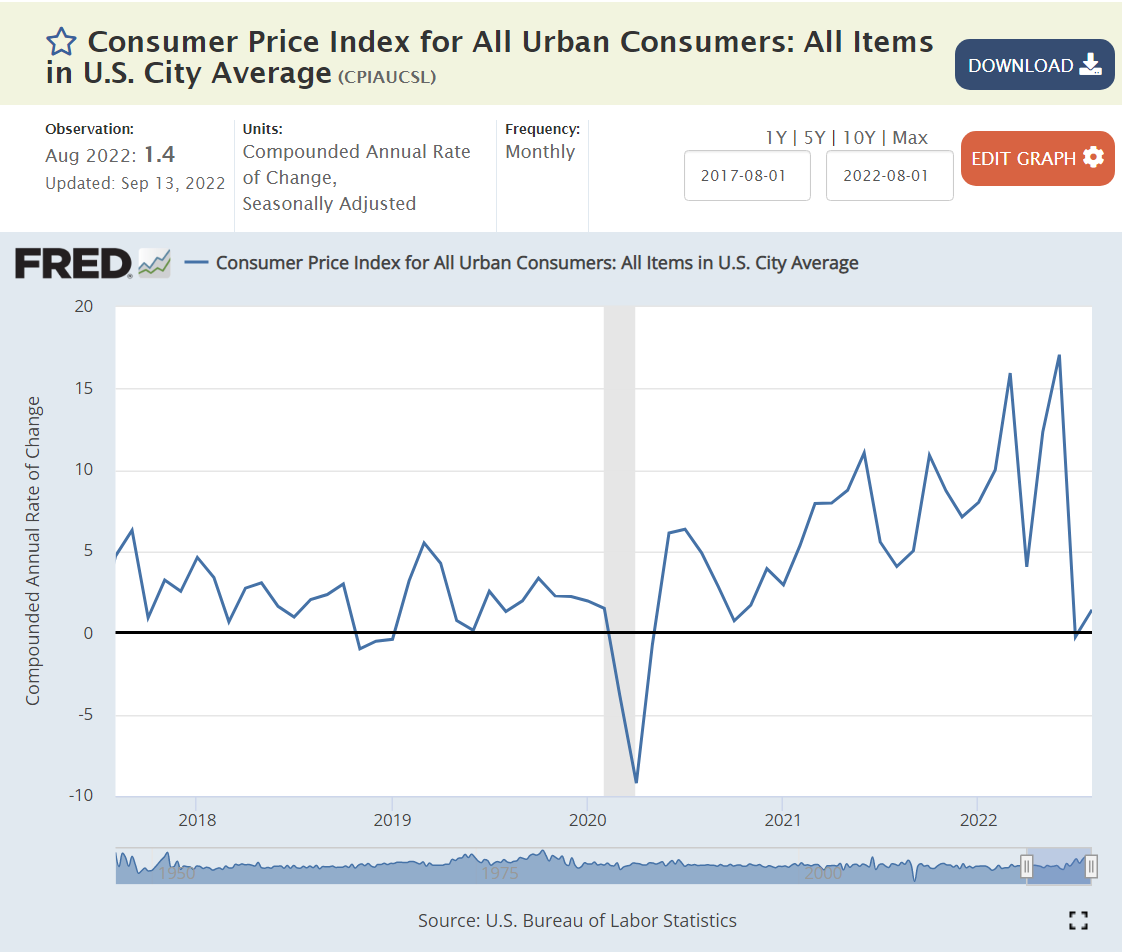
Task: Click the right range slider handle
Action: point(1091,866)
